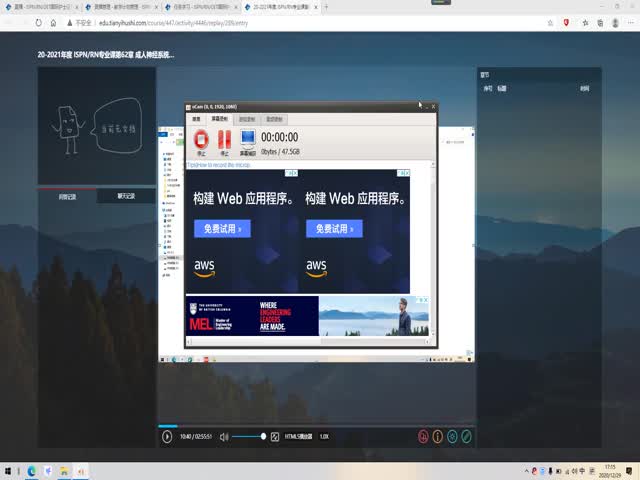Mute the video volume speaker icon

[224, 437]
